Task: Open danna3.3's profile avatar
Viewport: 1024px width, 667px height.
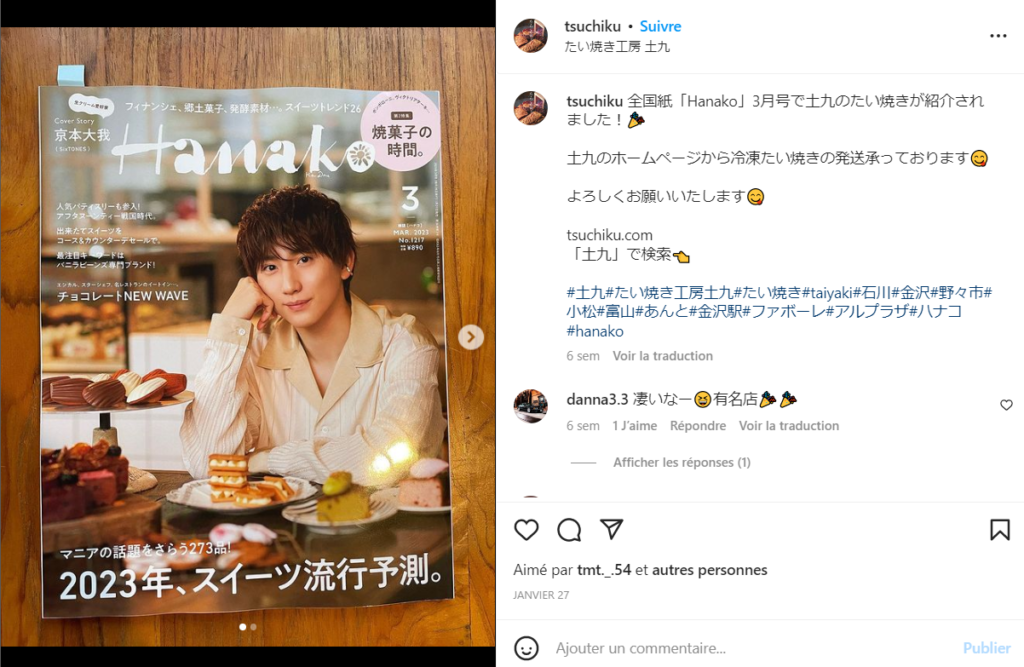Action: [x=531, y=406]
